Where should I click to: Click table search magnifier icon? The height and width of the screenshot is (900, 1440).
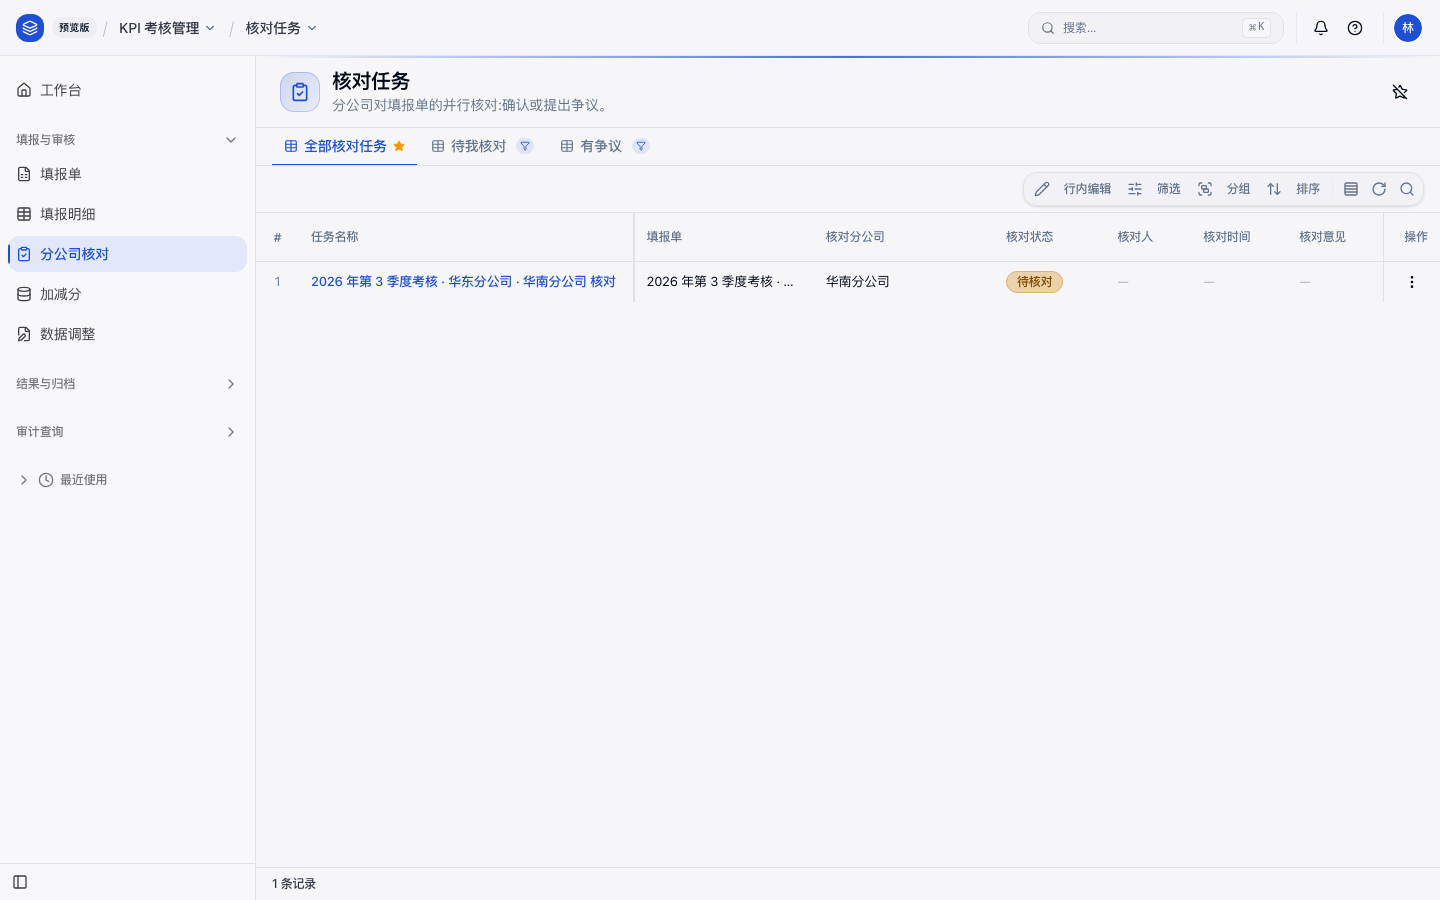coord(1407,189)
